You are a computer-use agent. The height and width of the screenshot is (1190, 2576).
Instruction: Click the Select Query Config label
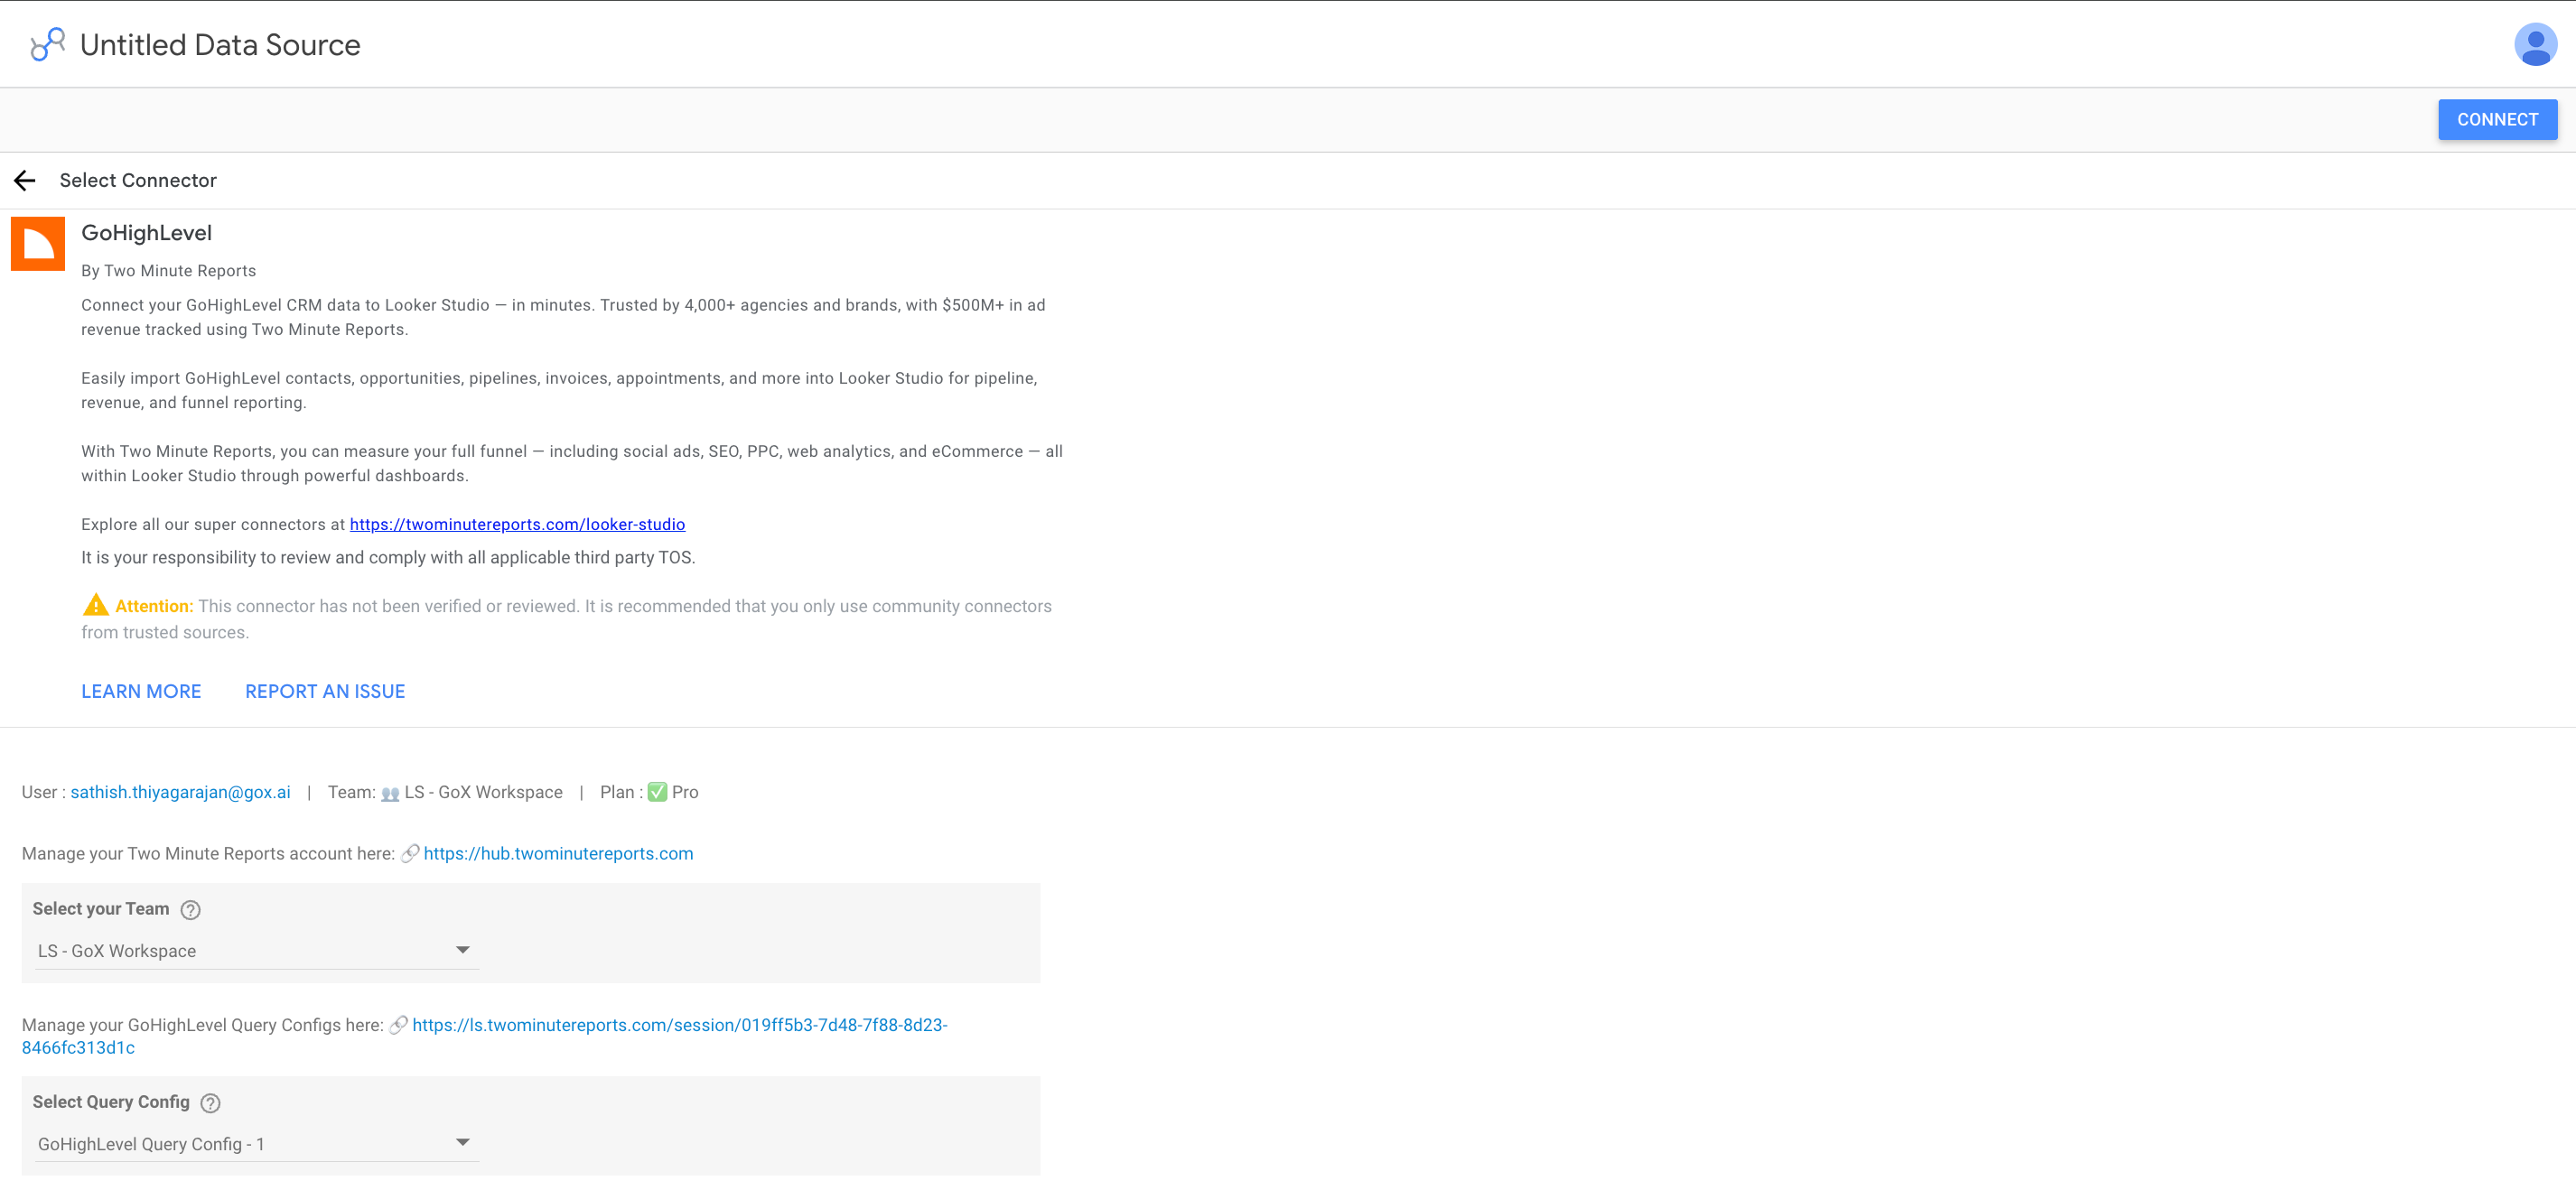(111, 1102)
